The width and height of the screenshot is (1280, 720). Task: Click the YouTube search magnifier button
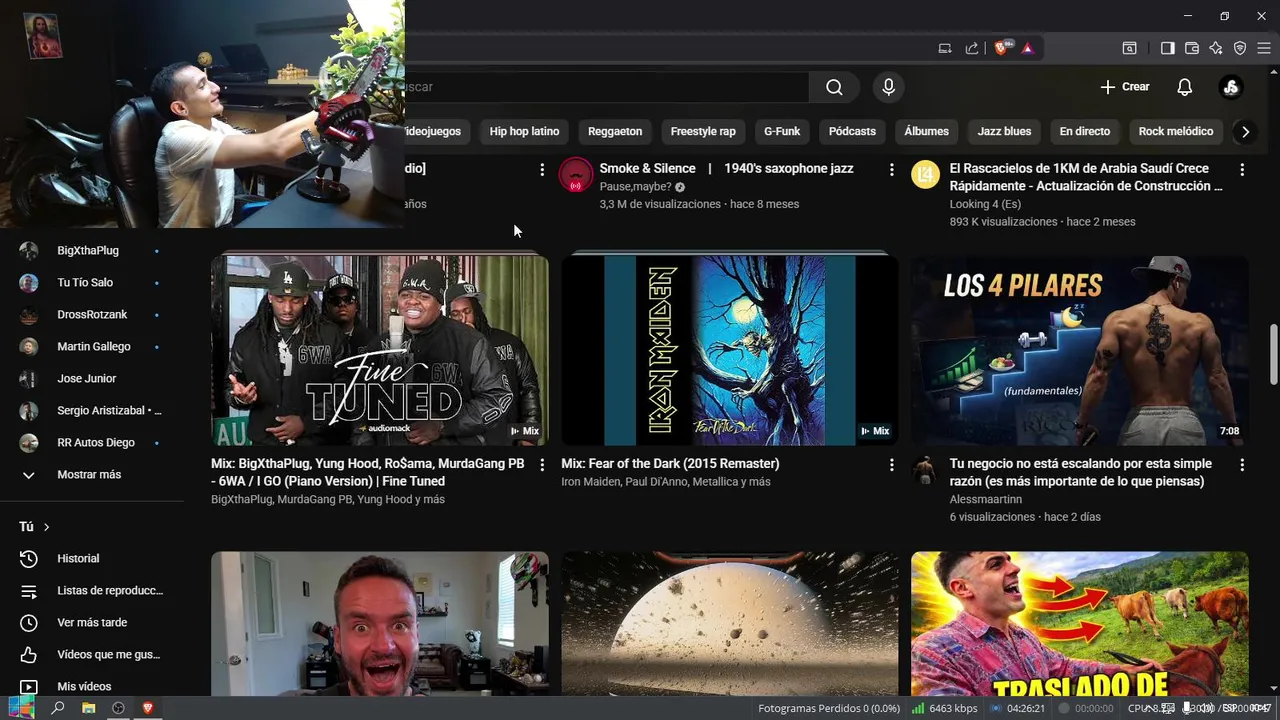coord(834,87)
